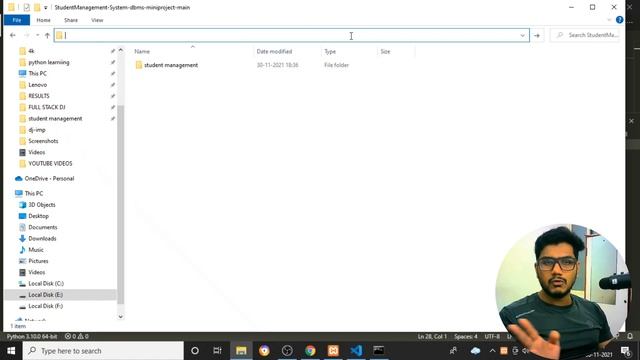Click Ln 28, Col 1 in VS Code status bar
This screenshot has width=640, height=360.
pos(432,337)
